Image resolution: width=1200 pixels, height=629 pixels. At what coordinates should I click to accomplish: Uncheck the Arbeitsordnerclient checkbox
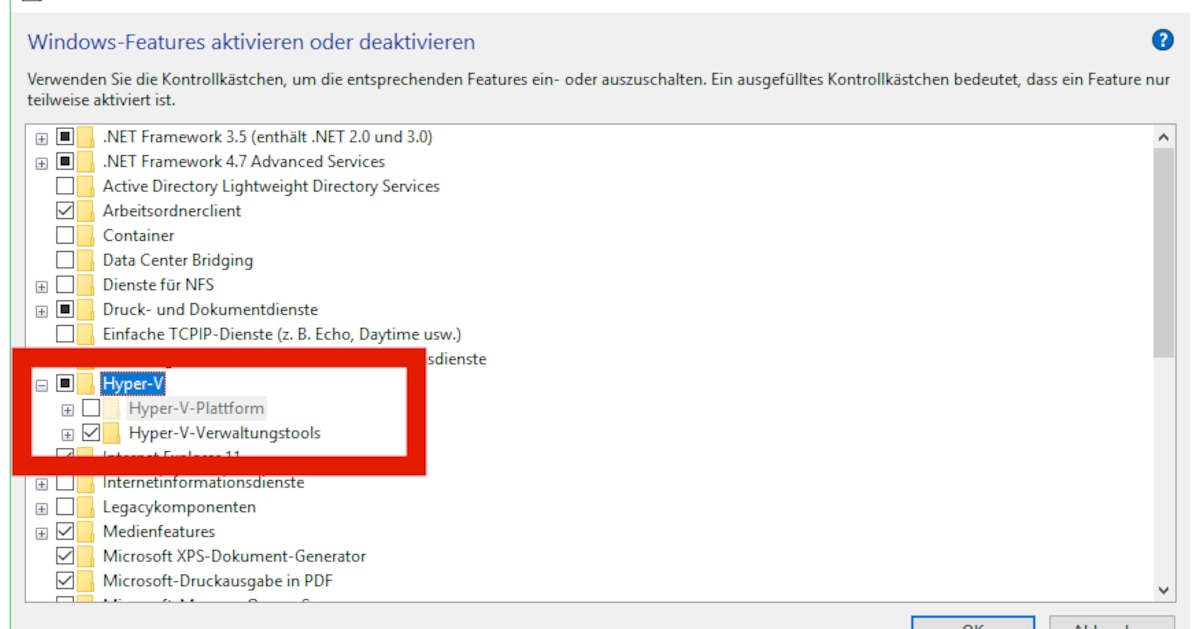click(65, 211)
